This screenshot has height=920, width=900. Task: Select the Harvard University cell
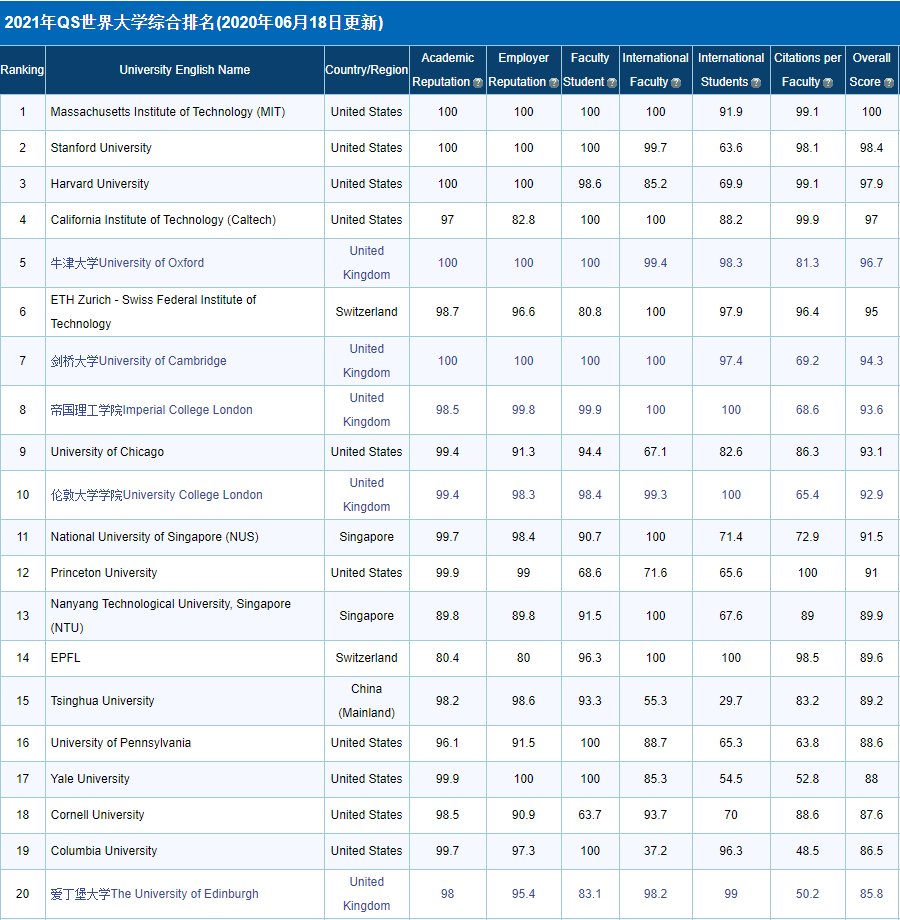(x=185, y=184)
